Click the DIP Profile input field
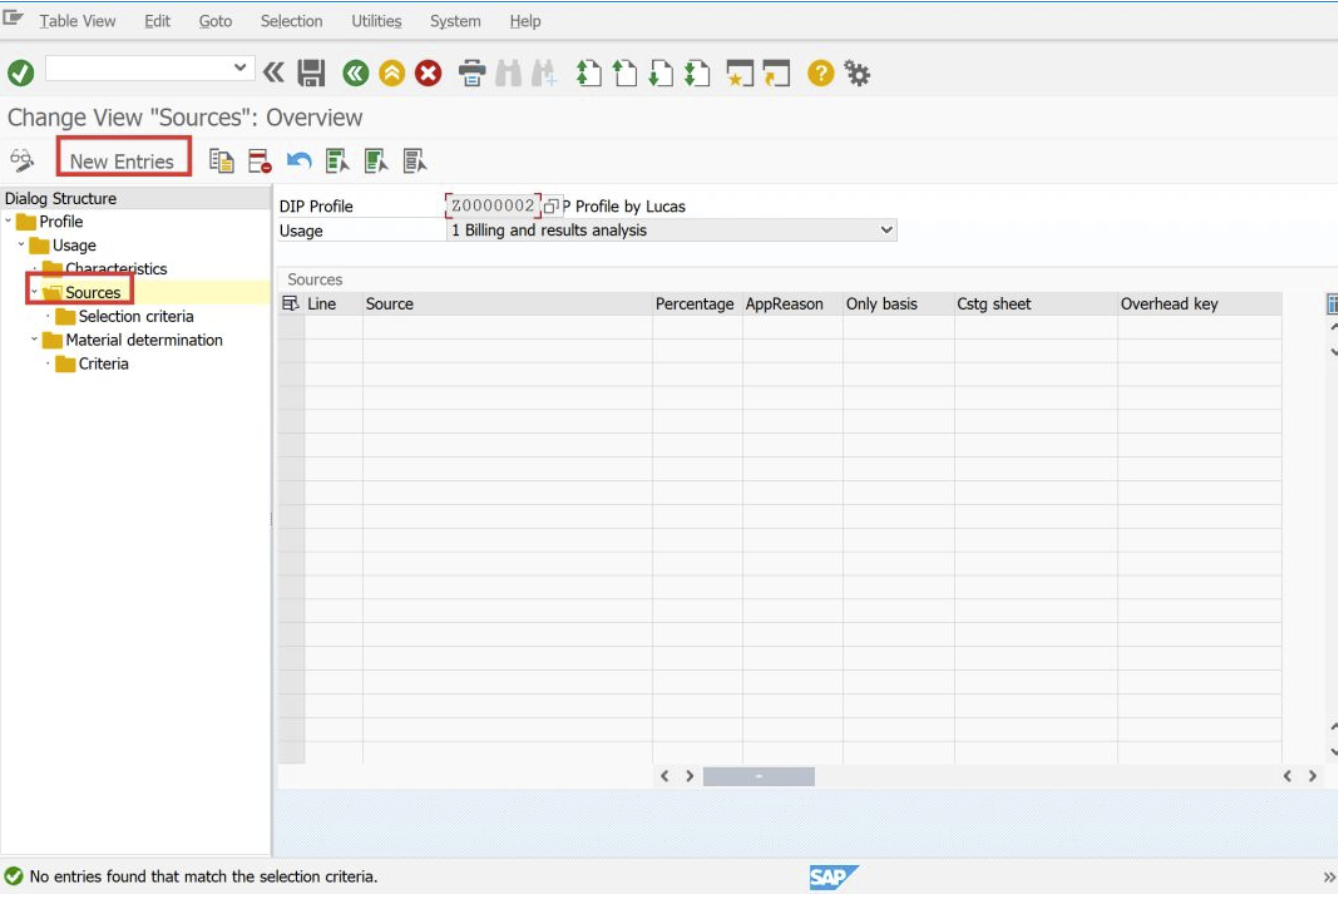 (493, 206)
